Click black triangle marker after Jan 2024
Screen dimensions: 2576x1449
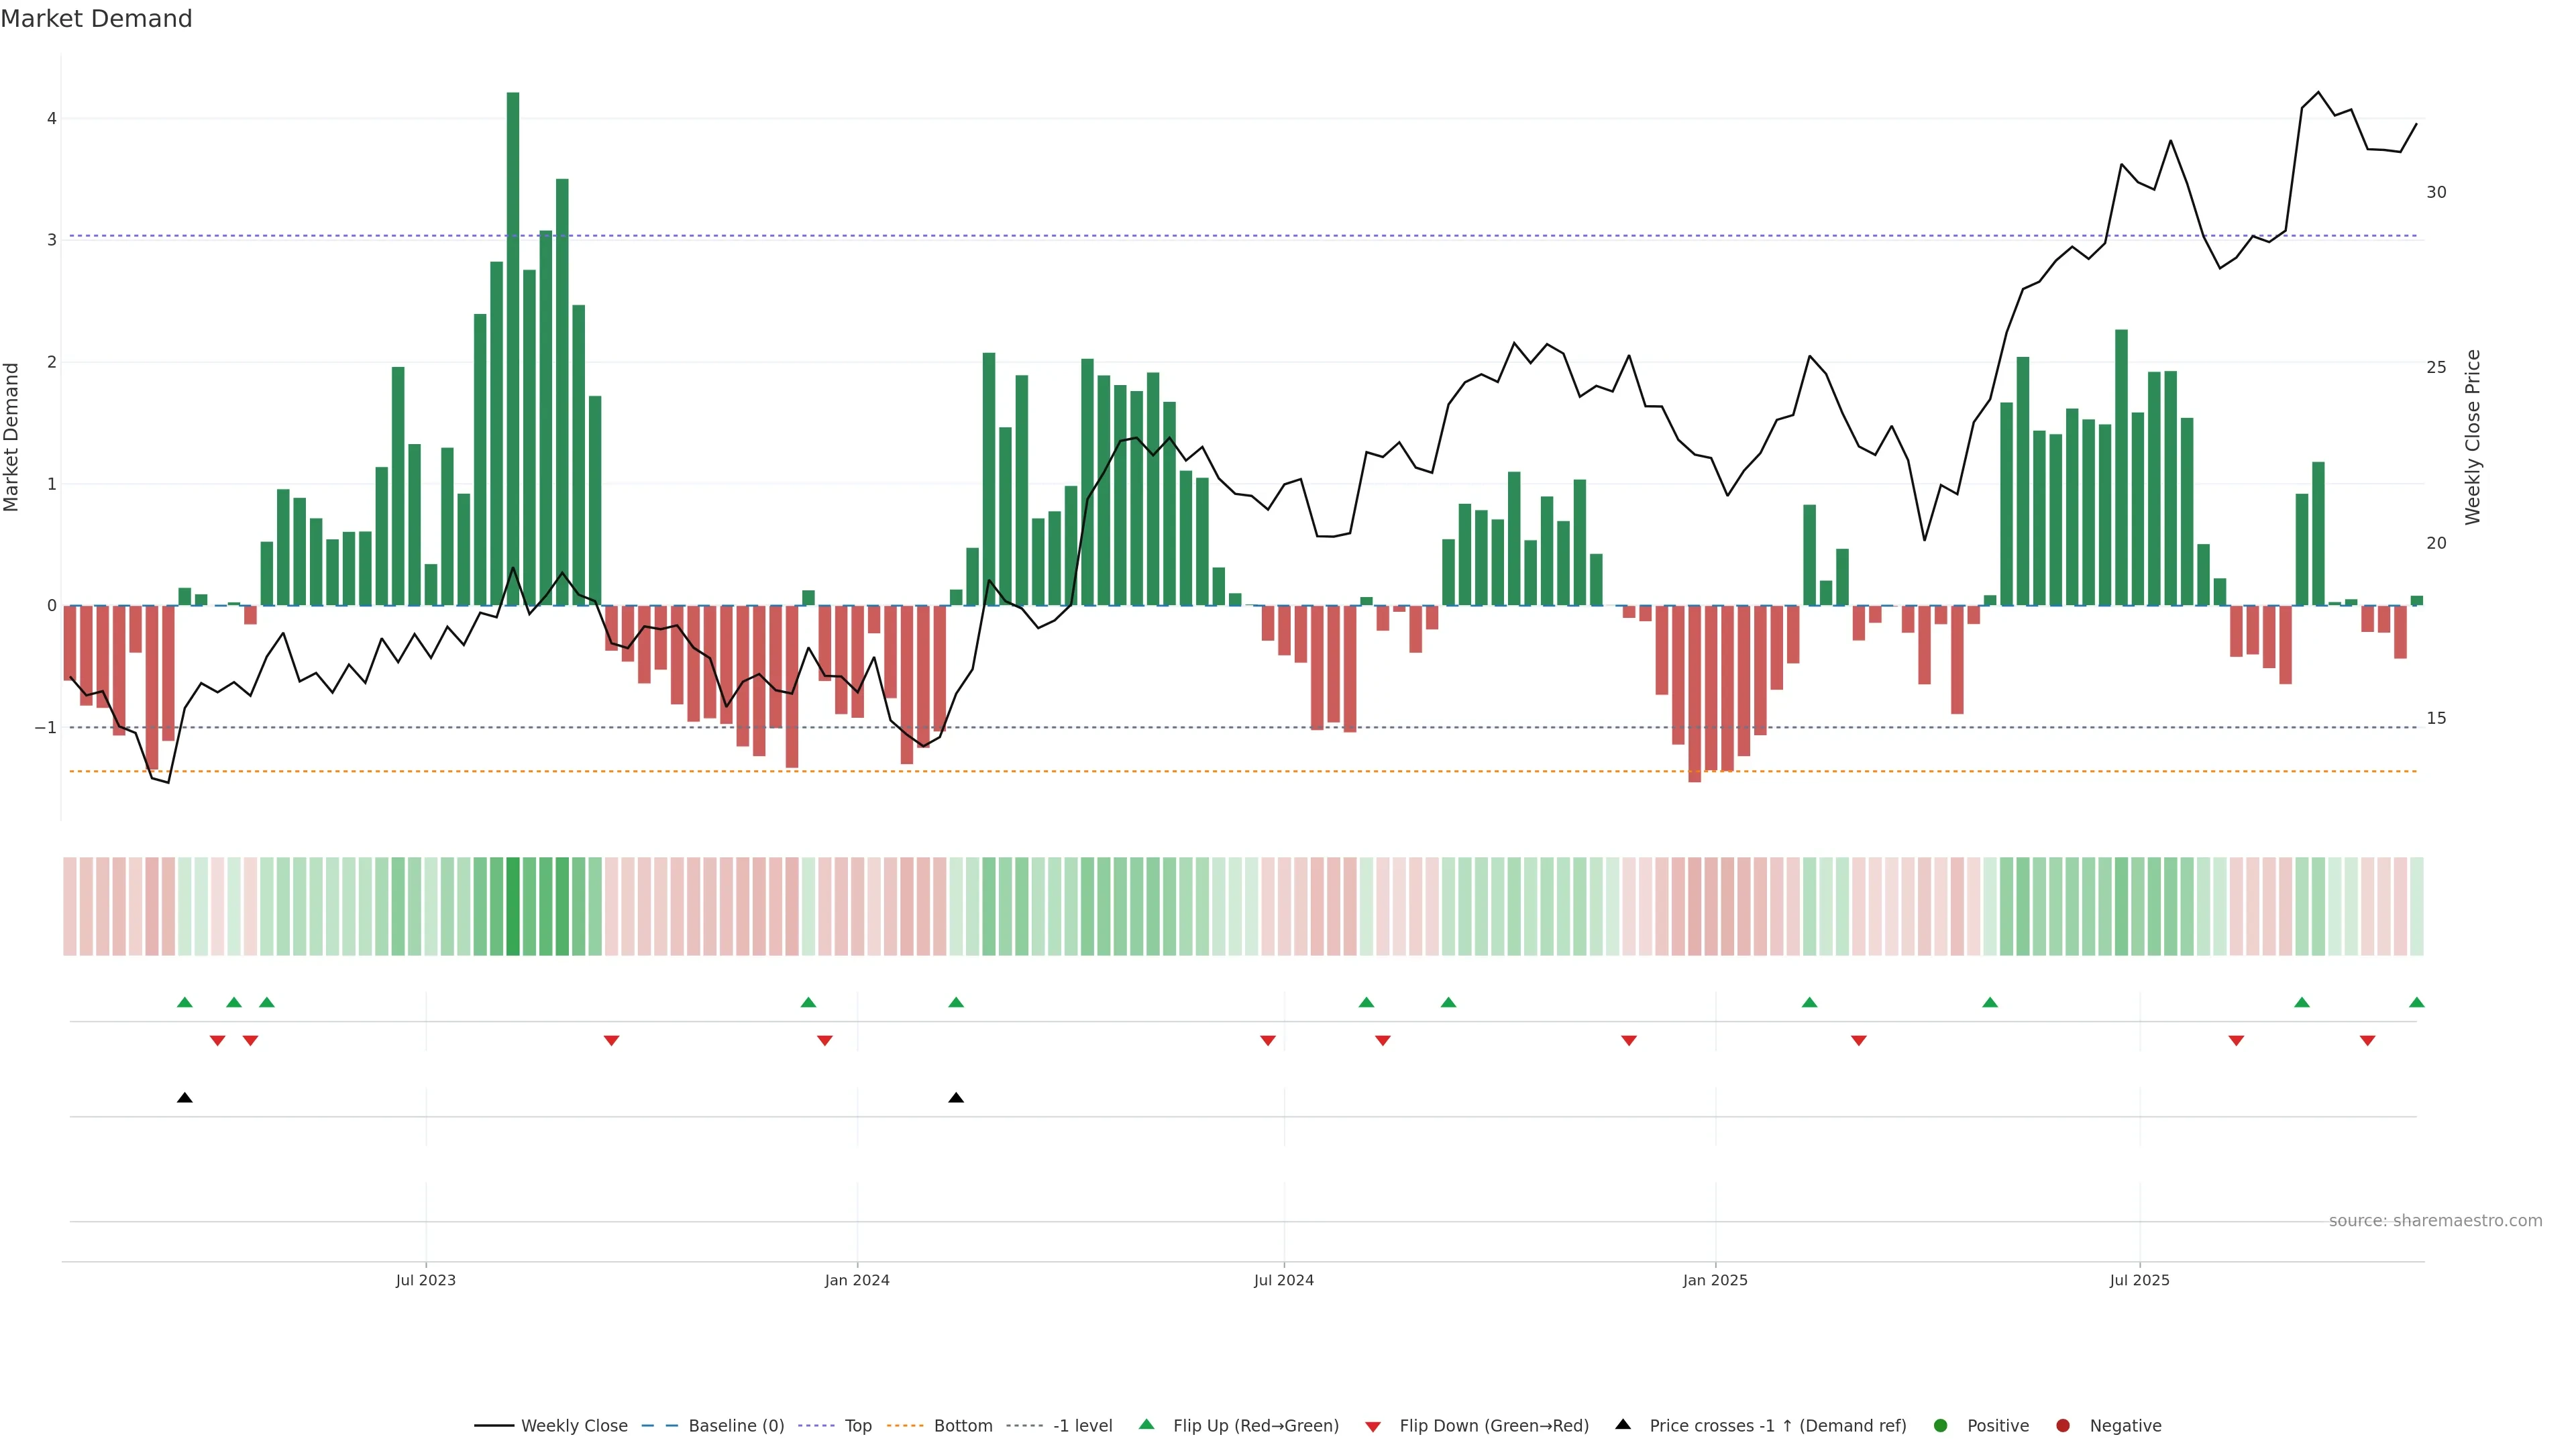(956, 1098)
